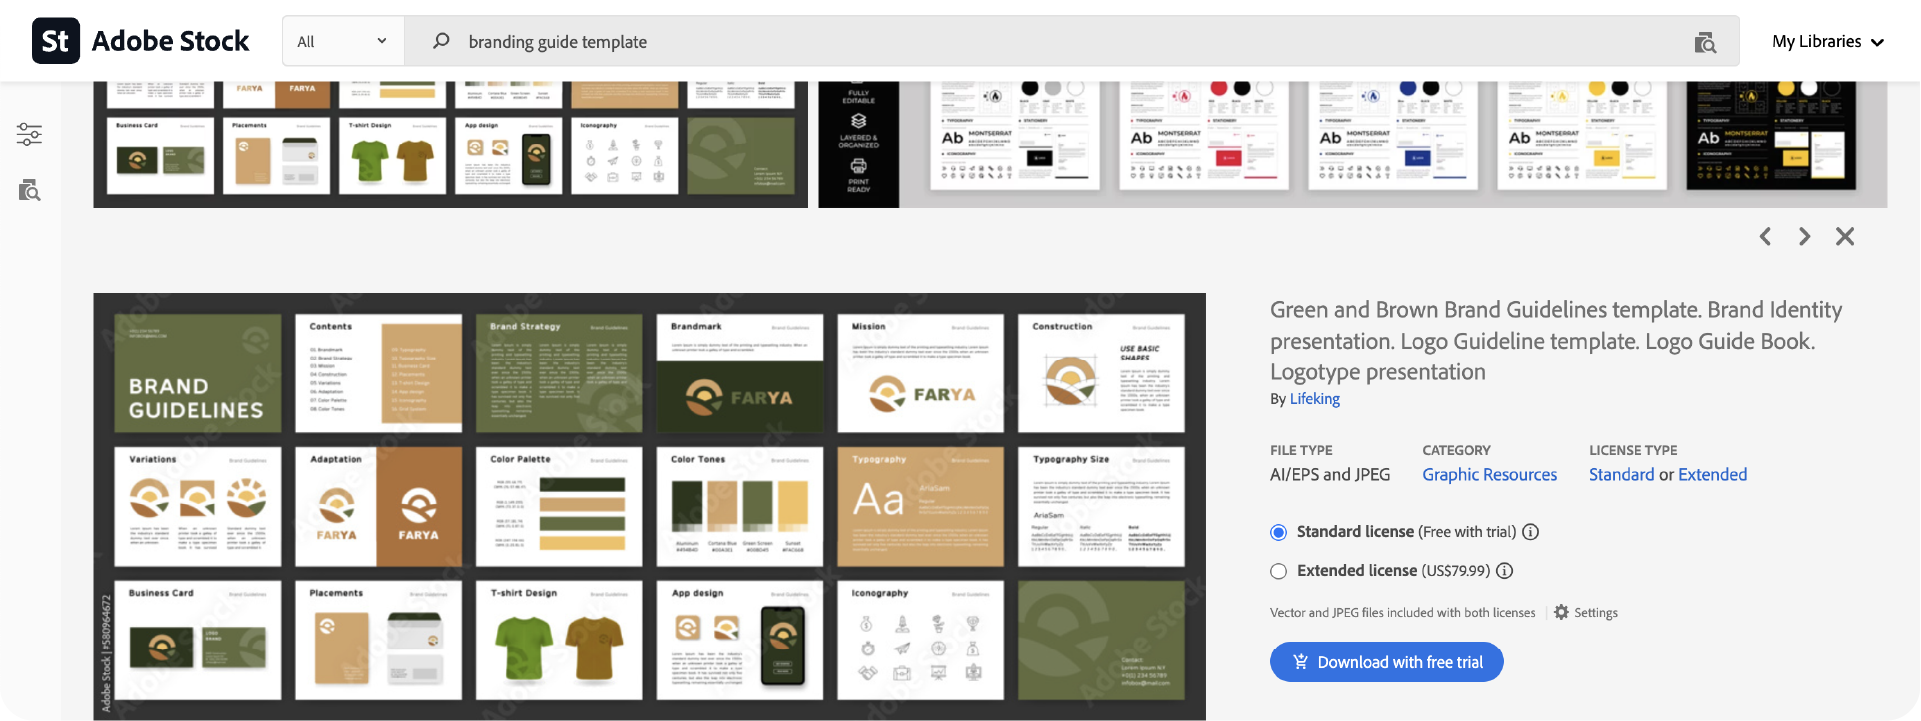Click info icon next to Extended license
Viewport: 1921px width, 721px height.
[x=1504, y=571]
